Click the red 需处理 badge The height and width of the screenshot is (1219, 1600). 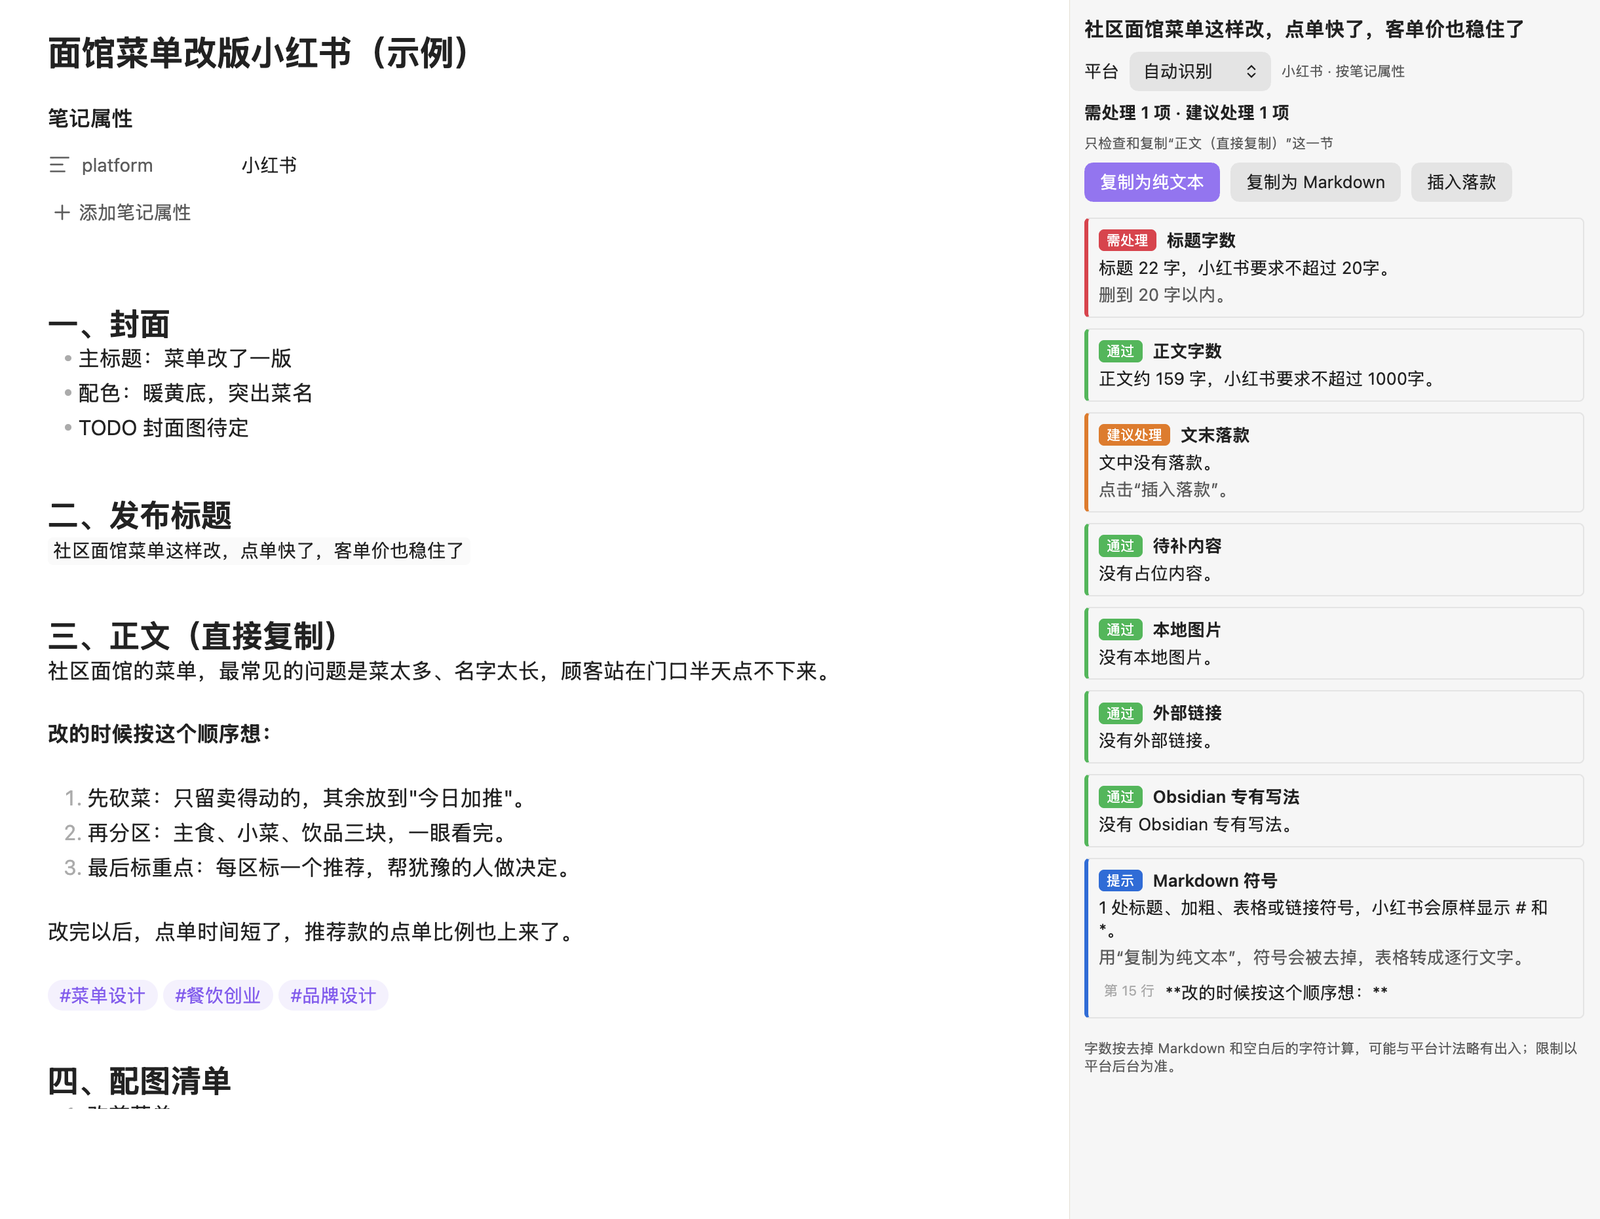(1127, 240)
